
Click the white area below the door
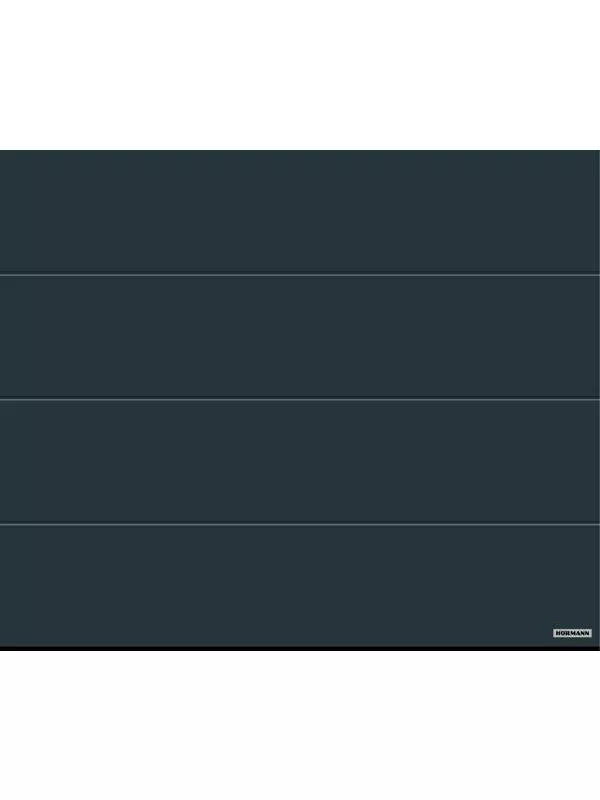(300, 726)
